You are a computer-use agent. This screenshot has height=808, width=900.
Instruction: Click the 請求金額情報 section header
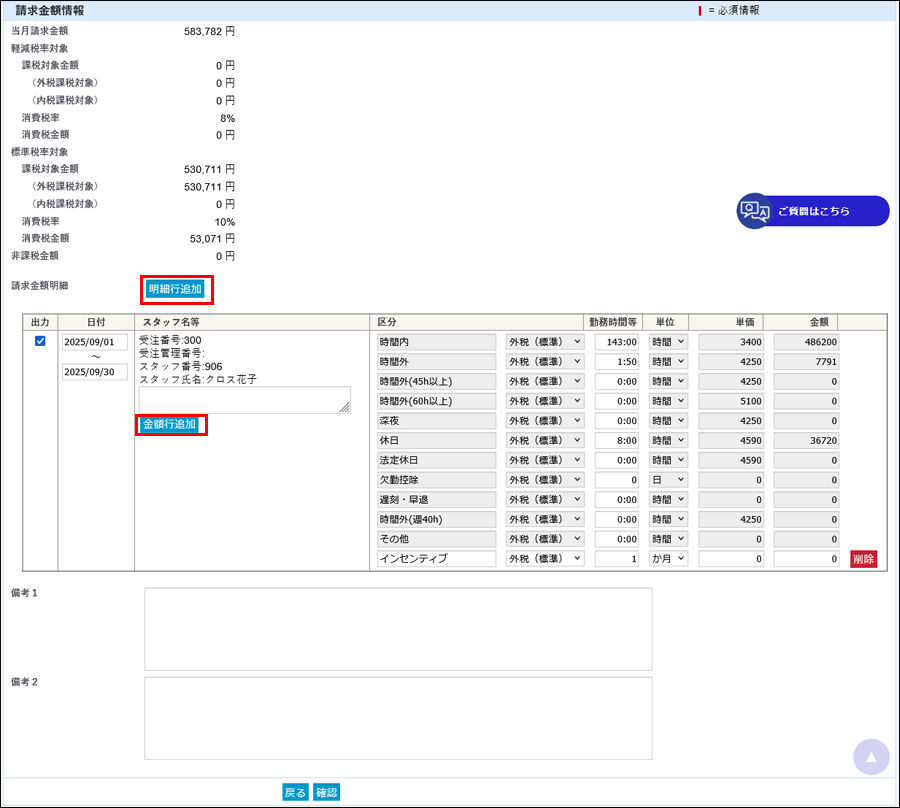[49, 10]
